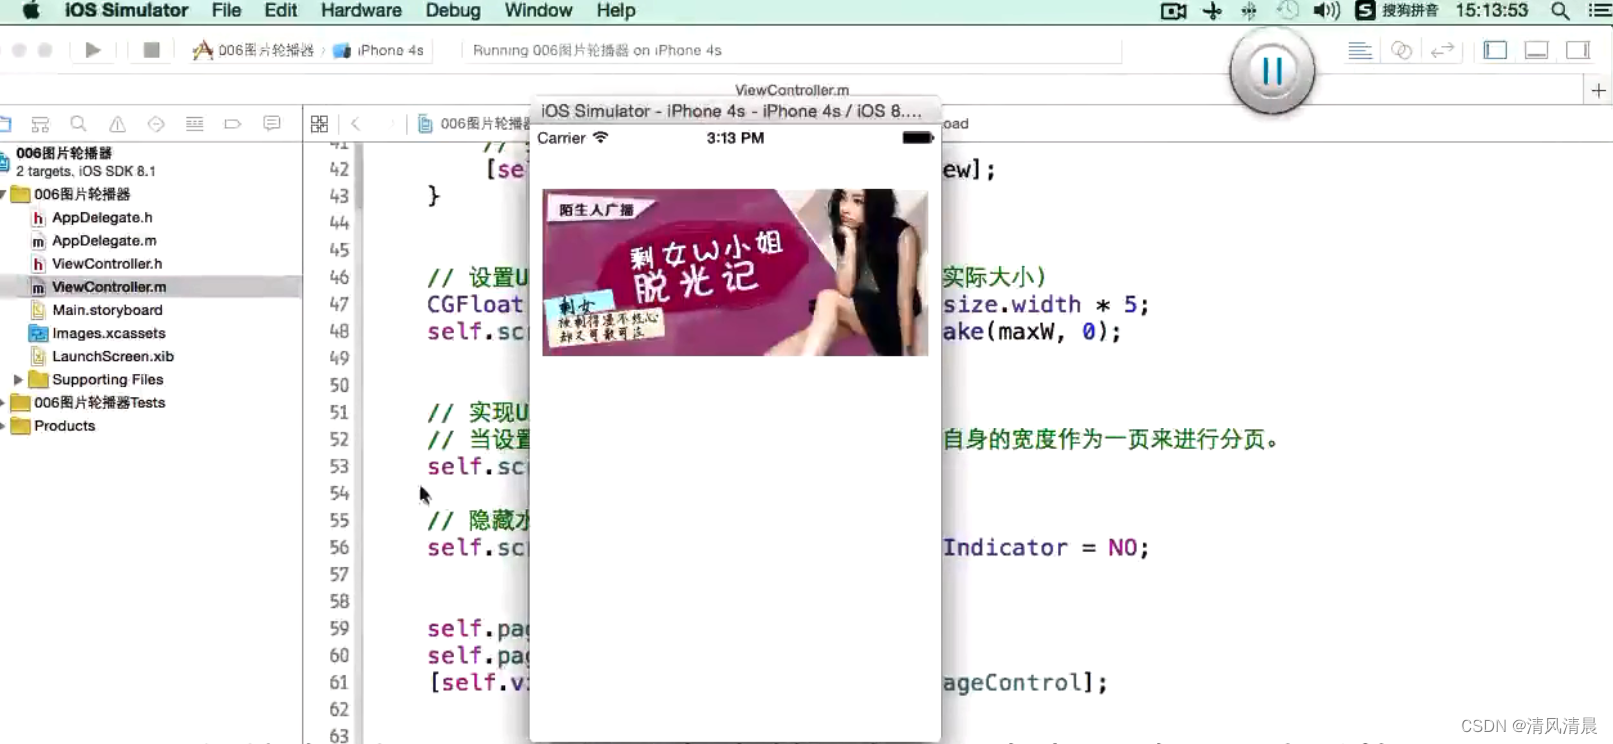The width and height of the screenshot is (1613, 744).
Task: Open Main.storyboard file
Action: click(x=107, y=310)
